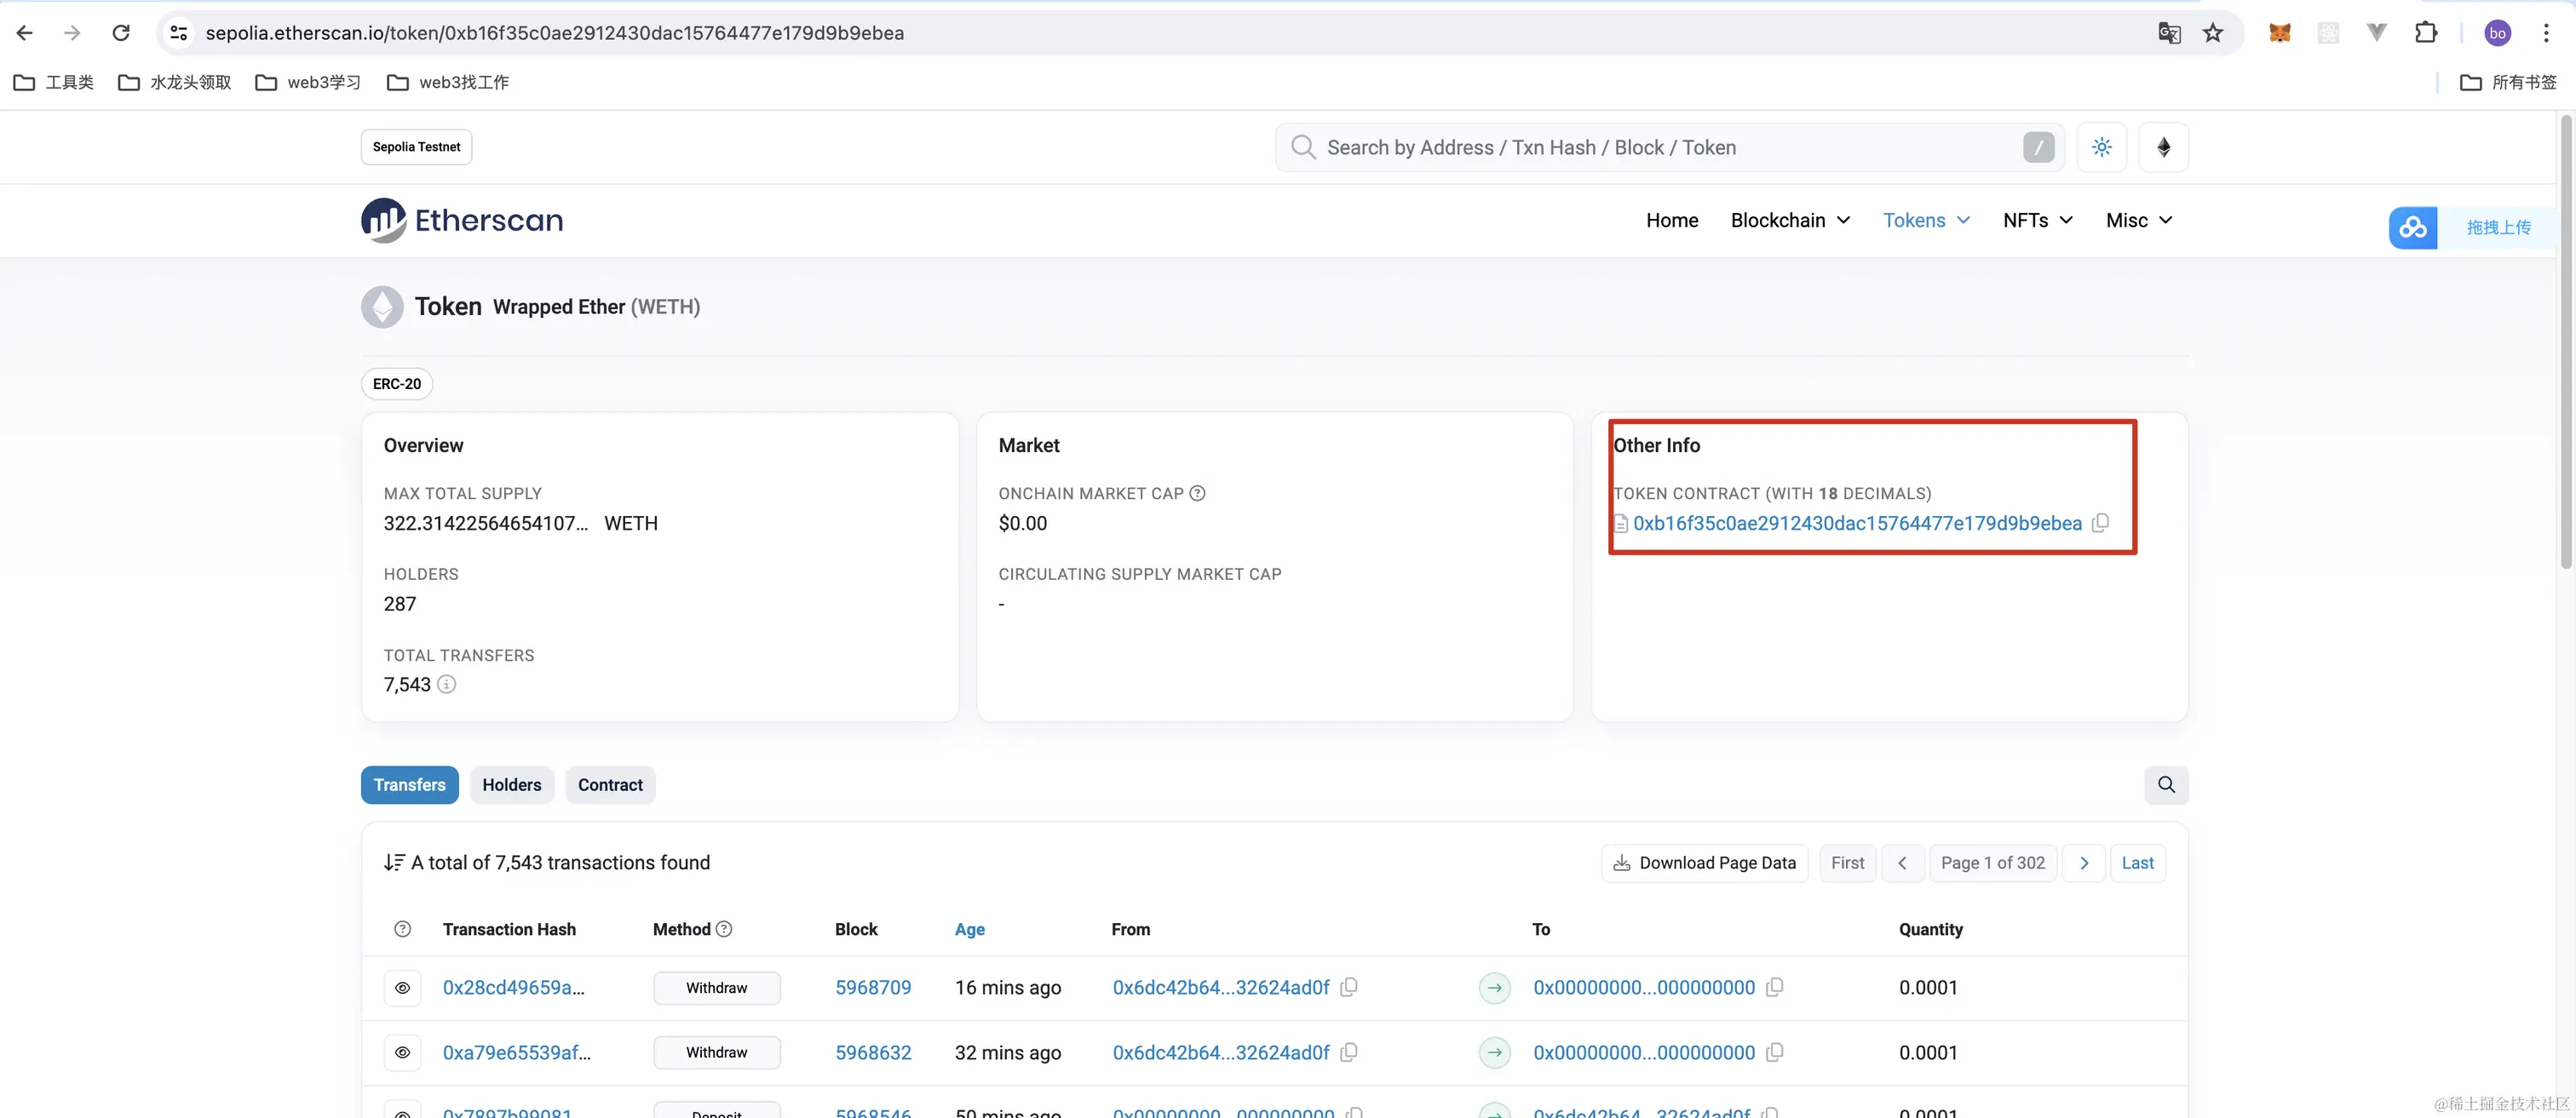Expand the Blockchain dropdown menu
2576x1118 pixels.
1790,220
